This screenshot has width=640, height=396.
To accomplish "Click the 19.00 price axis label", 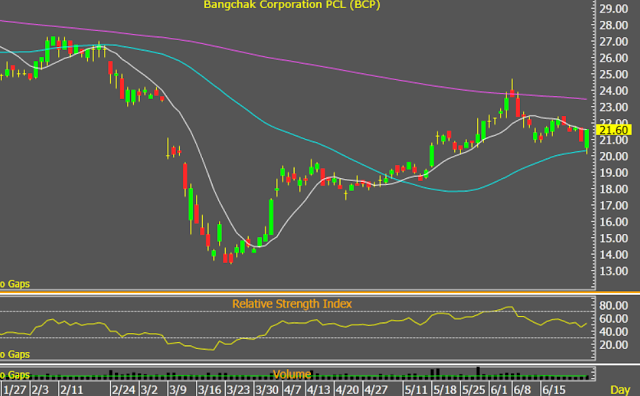I will coord(613,173).
